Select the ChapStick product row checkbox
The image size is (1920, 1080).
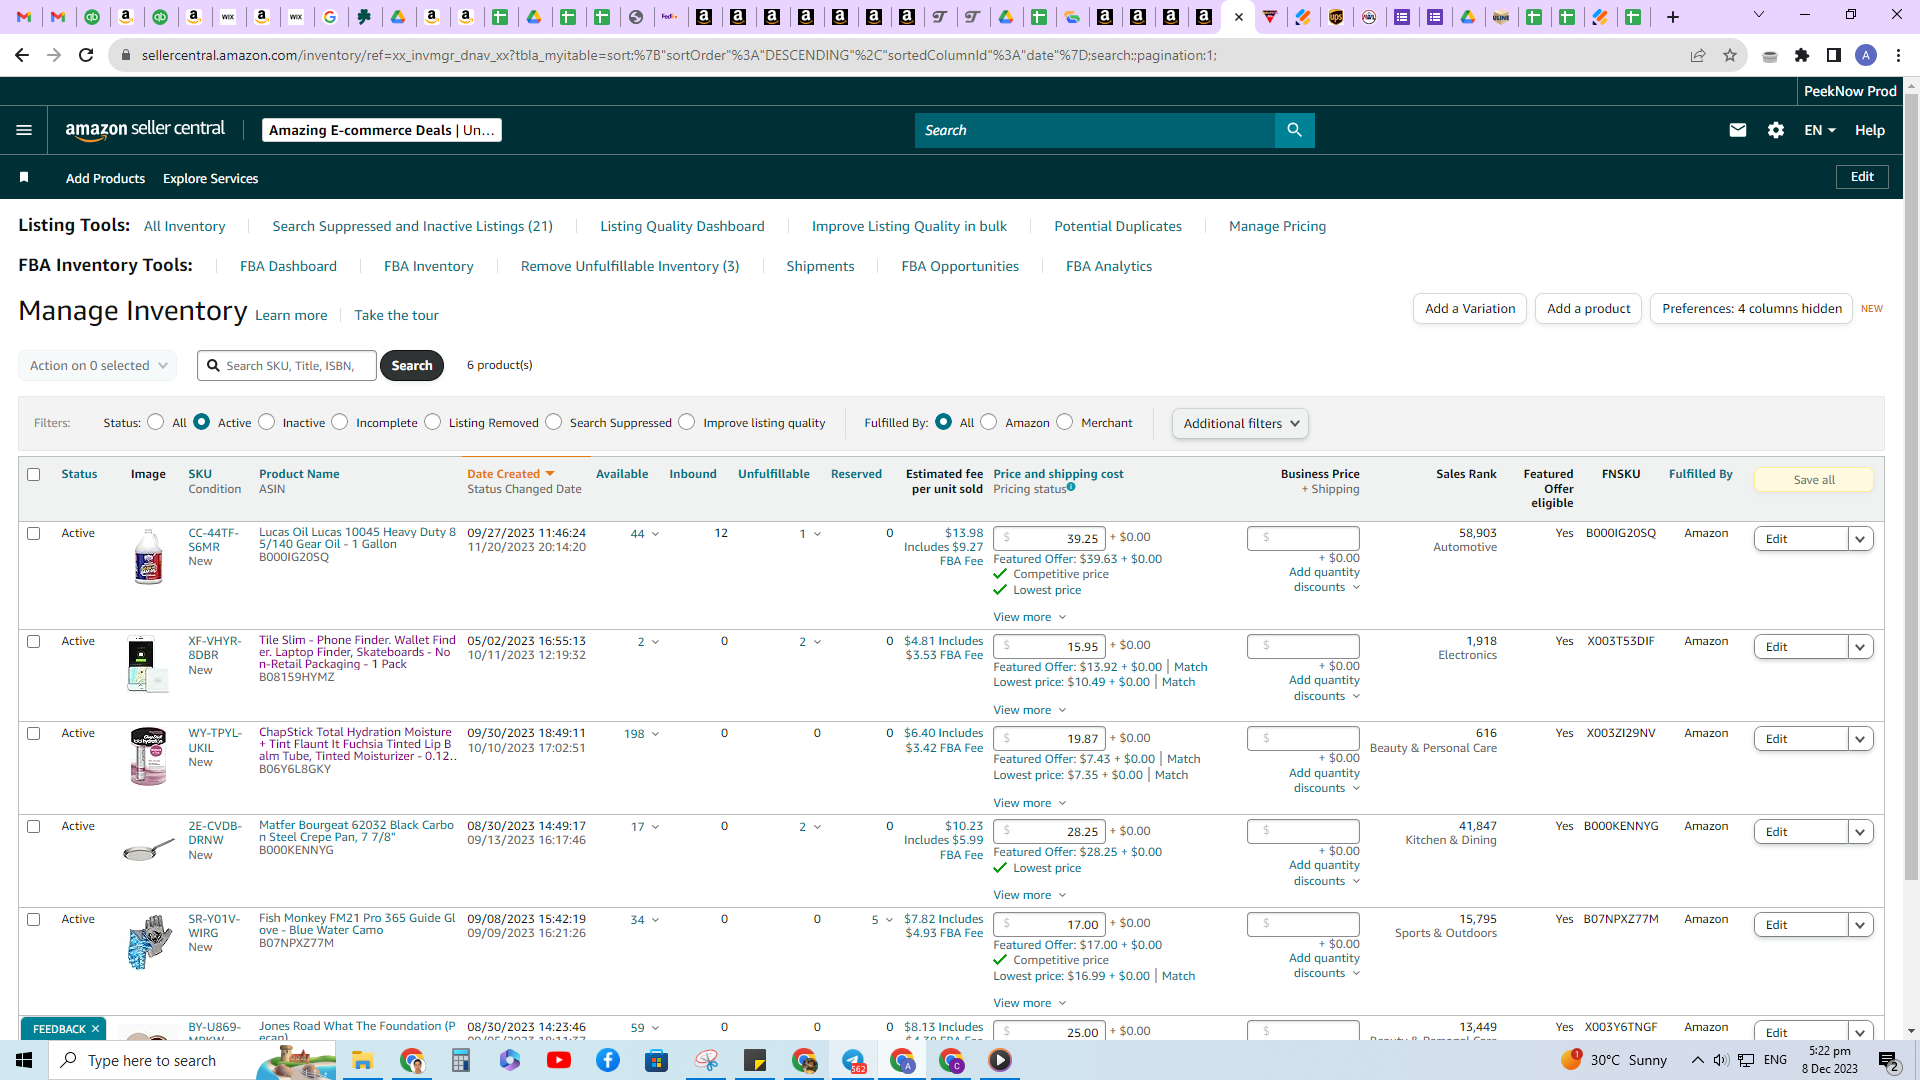34,733
